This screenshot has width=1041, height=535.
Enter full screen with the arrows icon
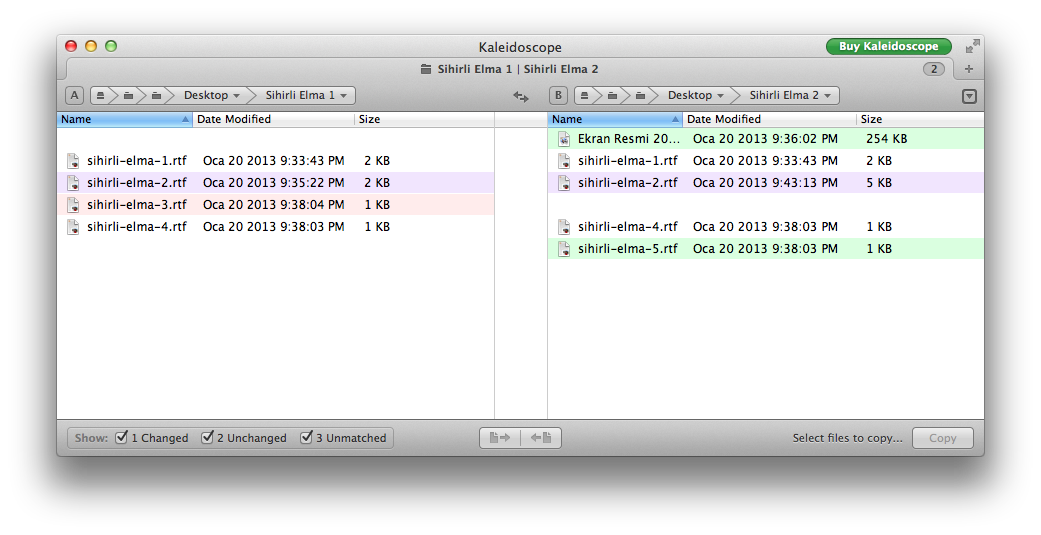coord(972,47)
